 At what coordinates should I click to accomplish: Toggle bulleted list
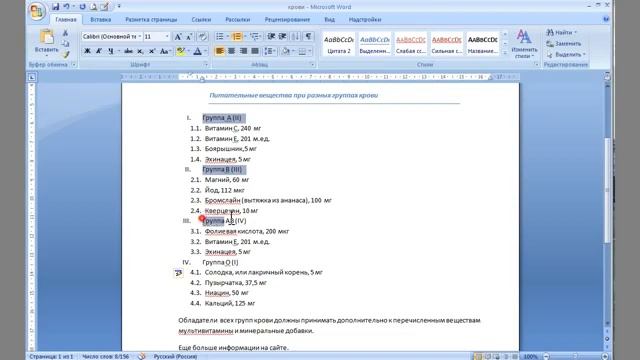(x=220, y=37)
